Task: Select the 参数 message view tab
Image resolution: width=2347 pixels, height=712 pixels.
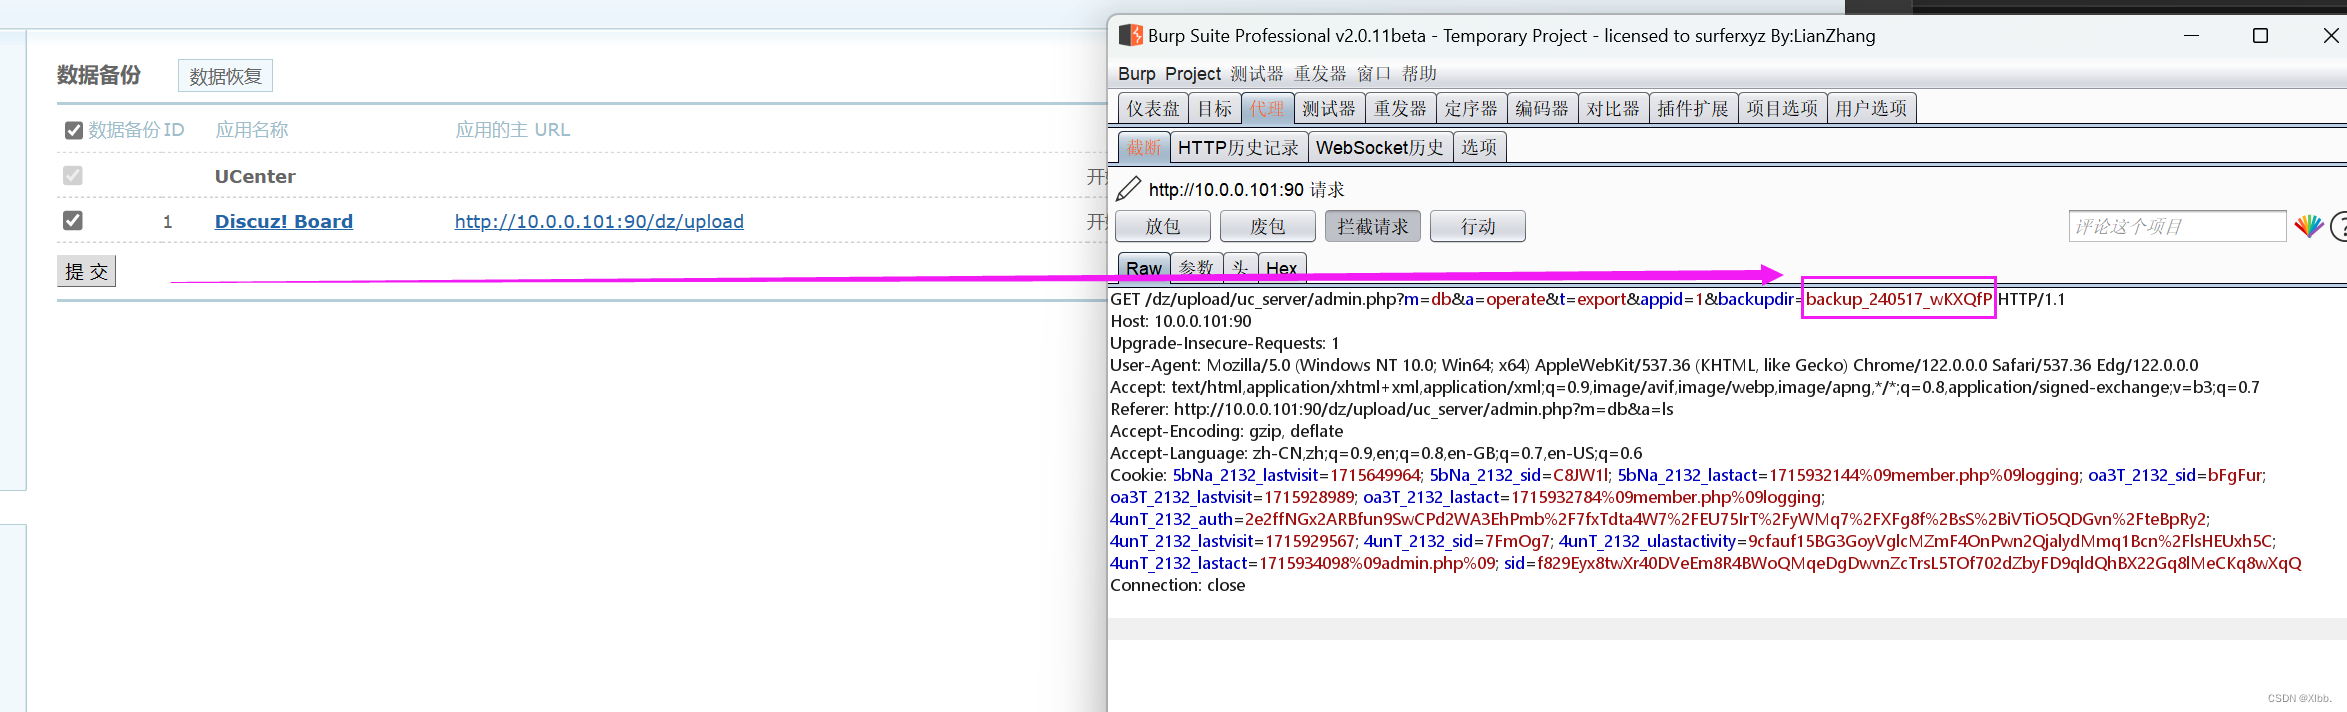Action: (x=1196, y=268)
